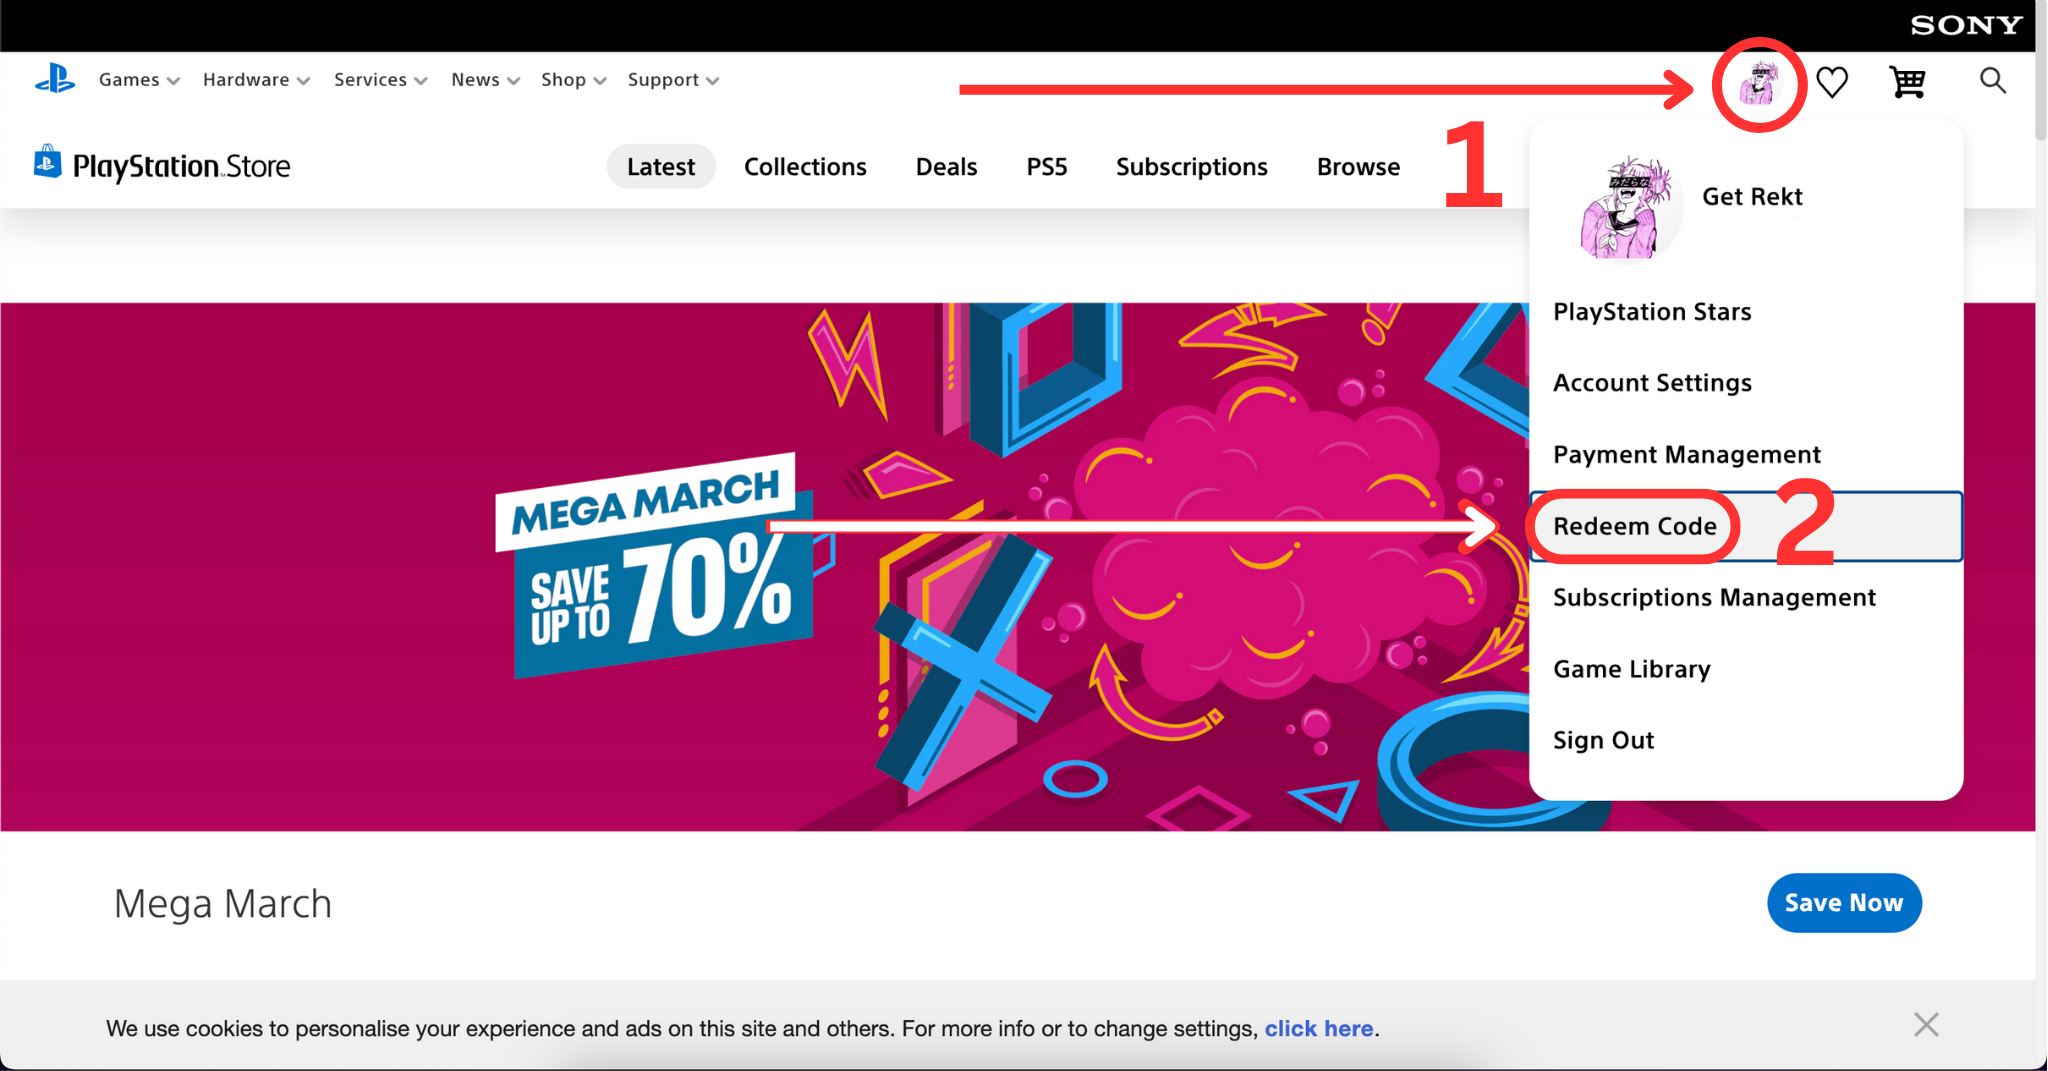Expand the Games dropdown menu
This screenshot has height=1071, width=2048.
tap(139, 80)
